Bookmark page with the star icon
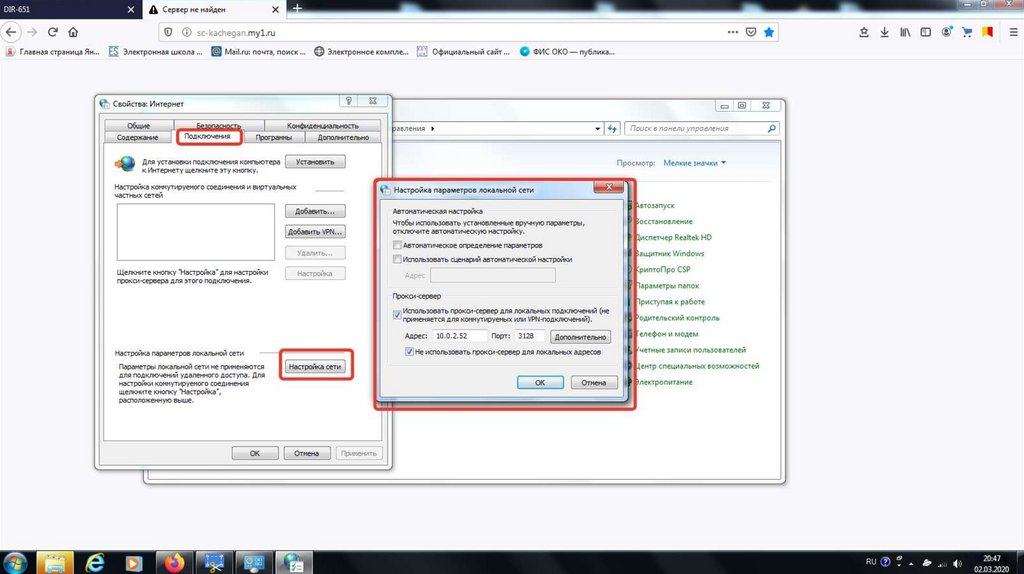 pos(769,32)
